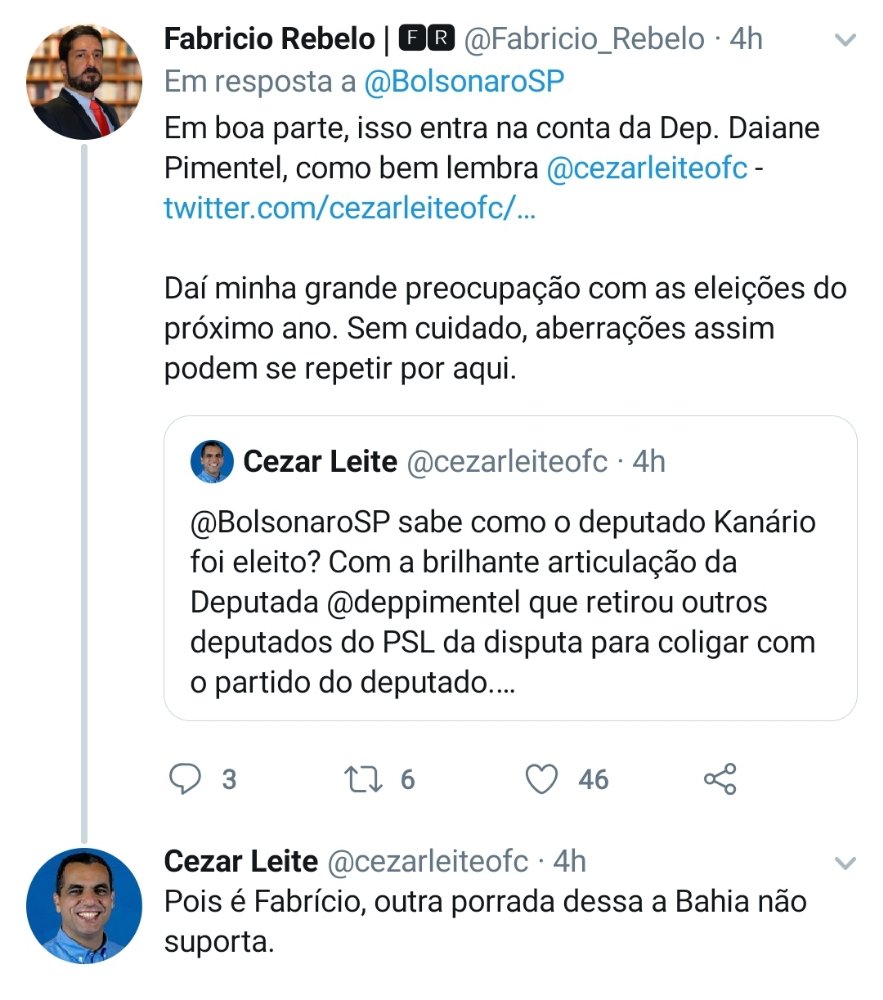Viewport: 883px width, 1000px height.
Task: Like Fabricio Rebelo's tweet
Action: [542, 779]
